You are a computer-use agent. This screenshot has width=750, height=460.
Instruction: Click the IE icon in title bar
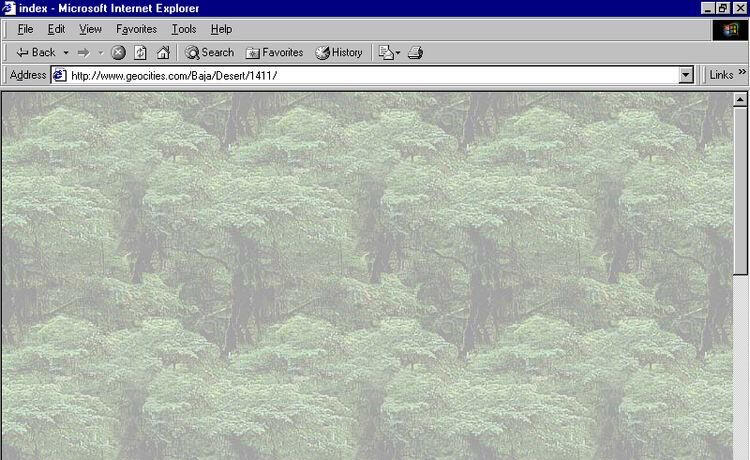point(9,8)
